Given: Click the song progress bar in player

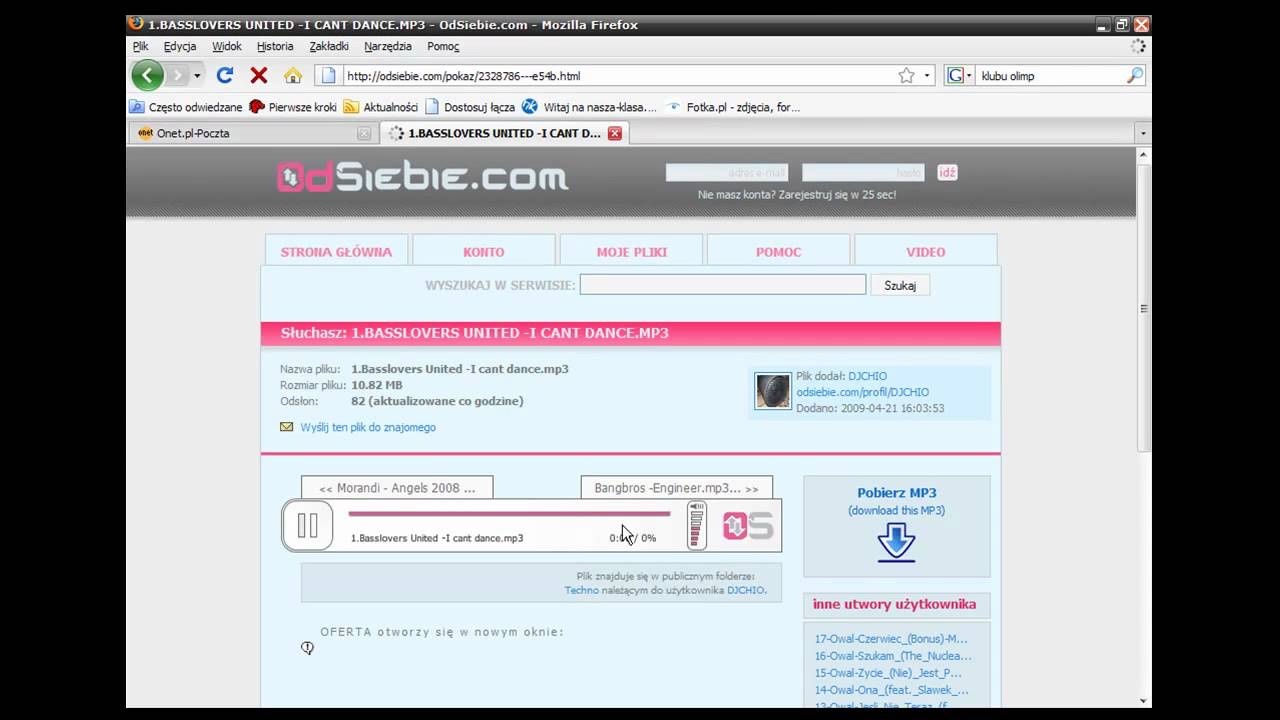Looking at the screenshot, I should point(509,514).
